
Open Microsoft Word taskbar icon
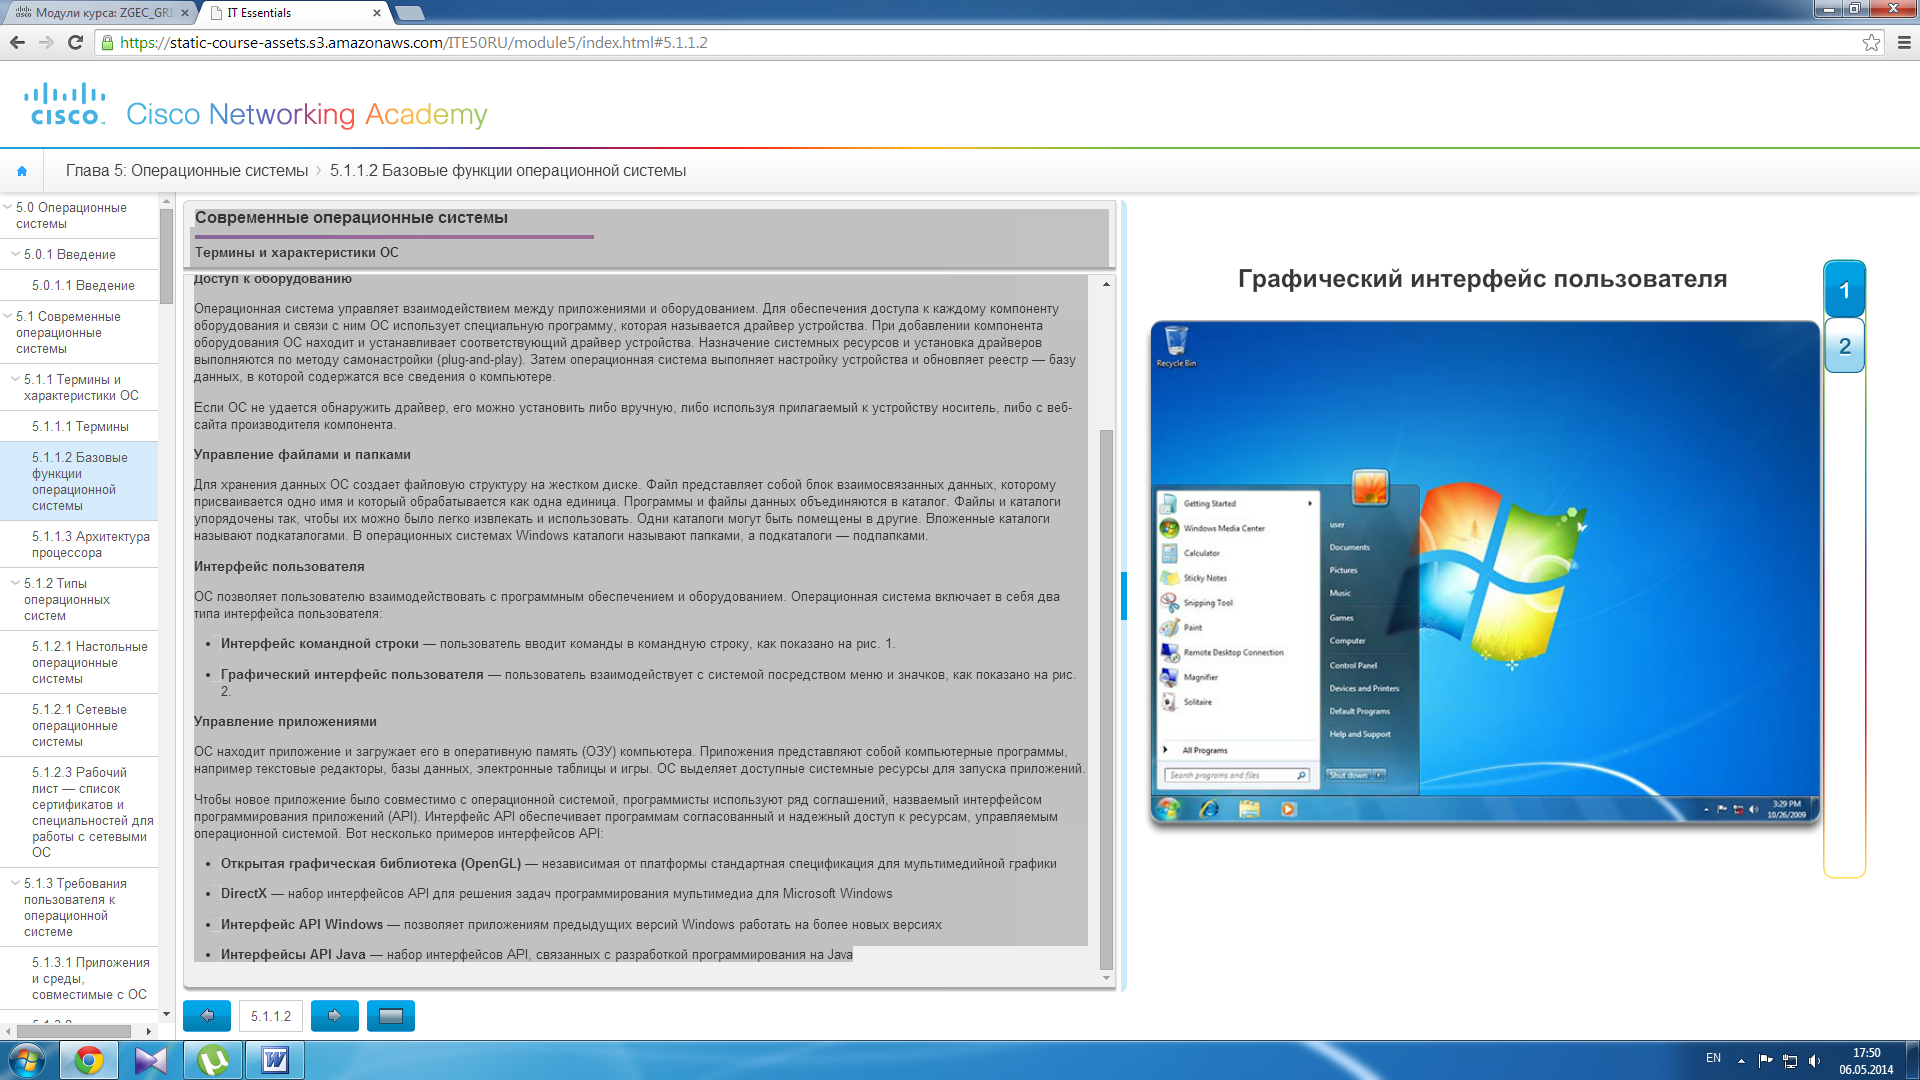click(275, 1060)
